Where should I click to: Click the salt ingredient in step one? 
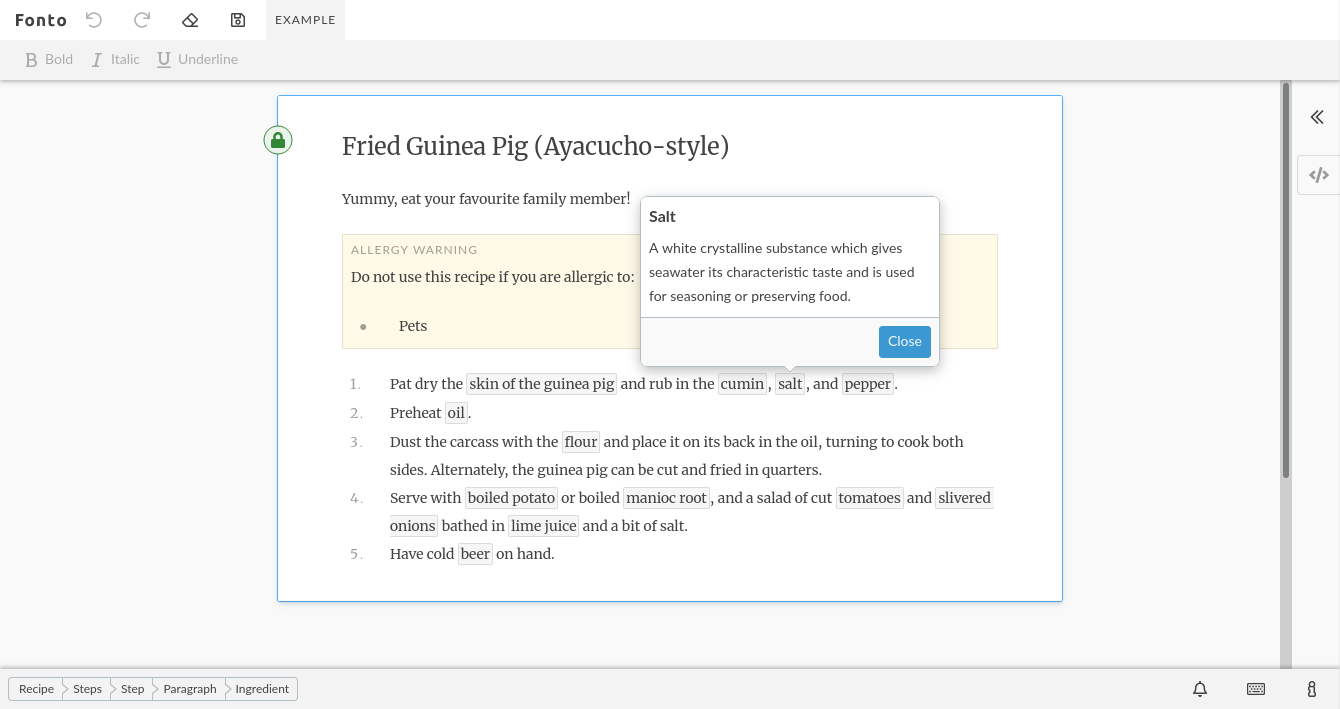[x=789, y=383]
